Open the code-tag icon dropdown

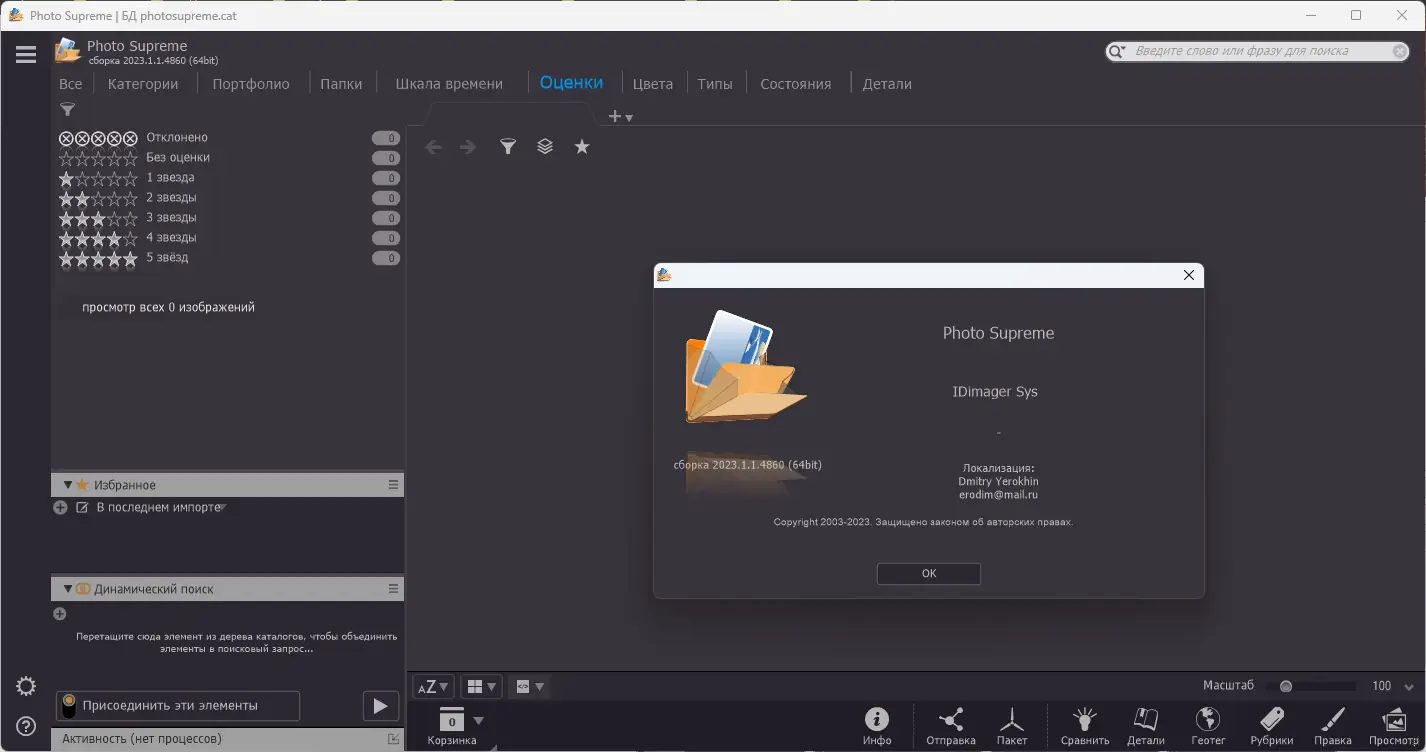pos(529,687)
